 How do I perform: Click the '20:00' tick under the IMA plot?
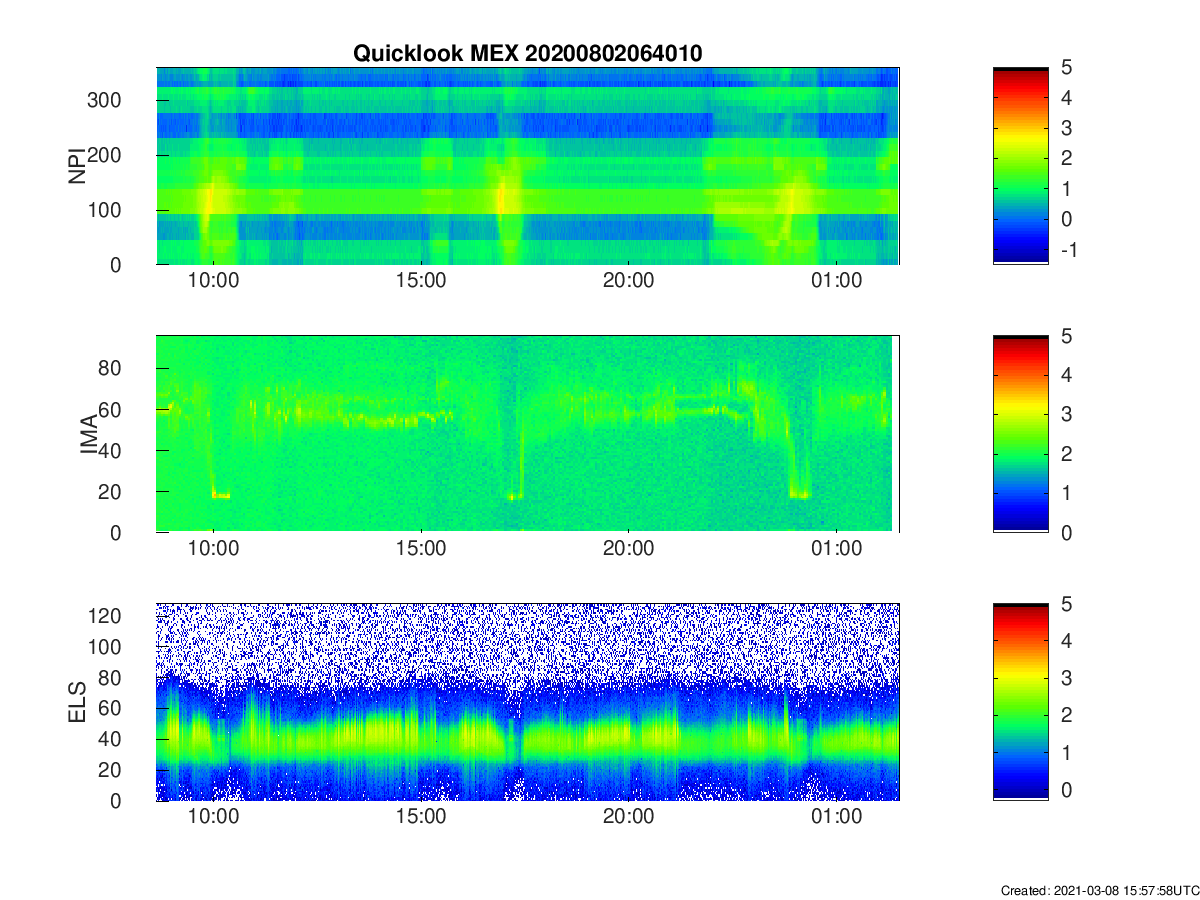click(628, 549)
